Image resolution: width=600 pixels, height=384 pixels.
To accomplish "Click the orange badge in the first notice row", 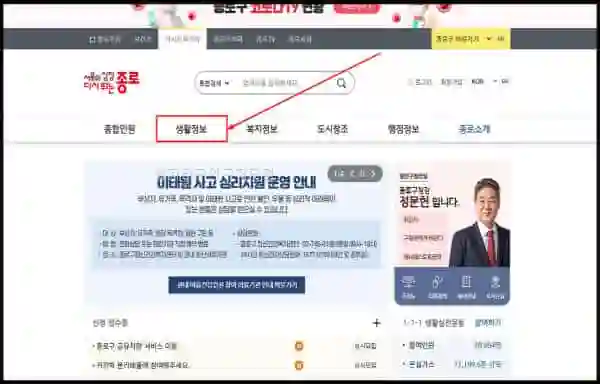I will (299, 346).
